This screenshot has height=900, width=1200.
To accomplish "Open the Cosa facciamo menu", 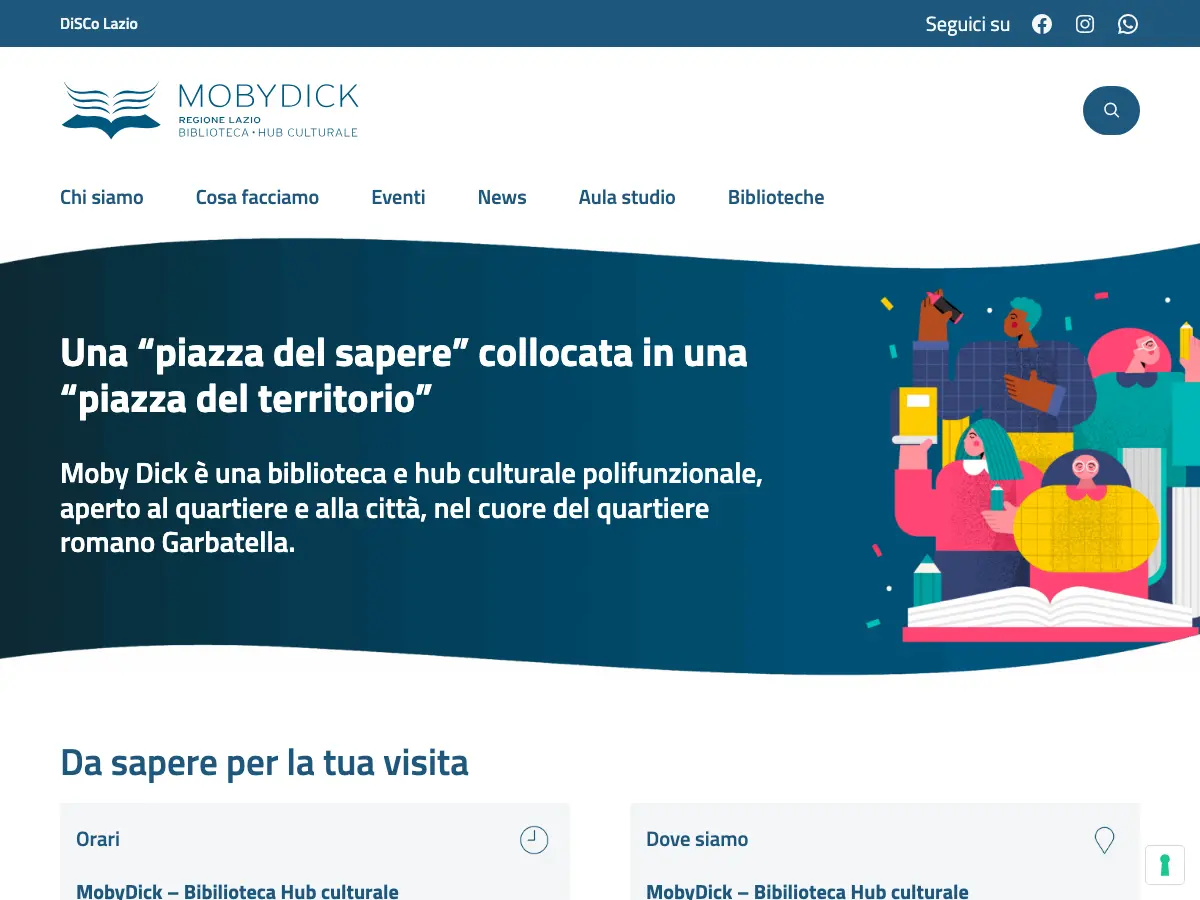I will [x=257, y=197].
